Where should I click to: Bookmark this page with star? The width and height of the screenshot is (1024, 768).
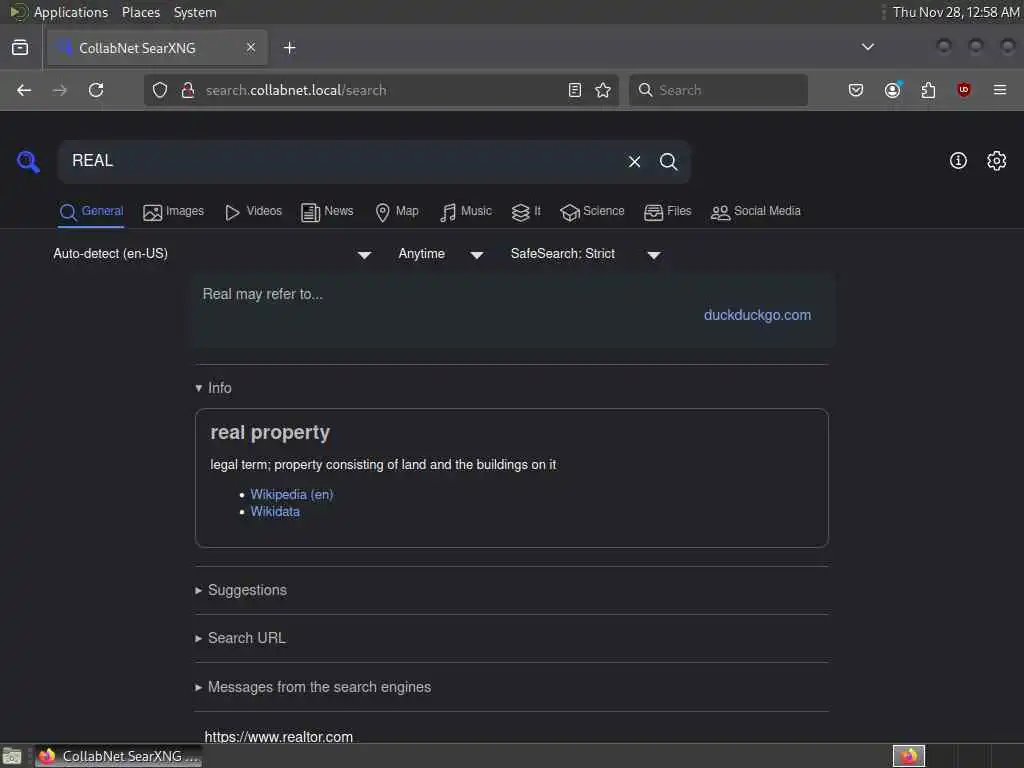pyautogui.click(x=603, y=90)
